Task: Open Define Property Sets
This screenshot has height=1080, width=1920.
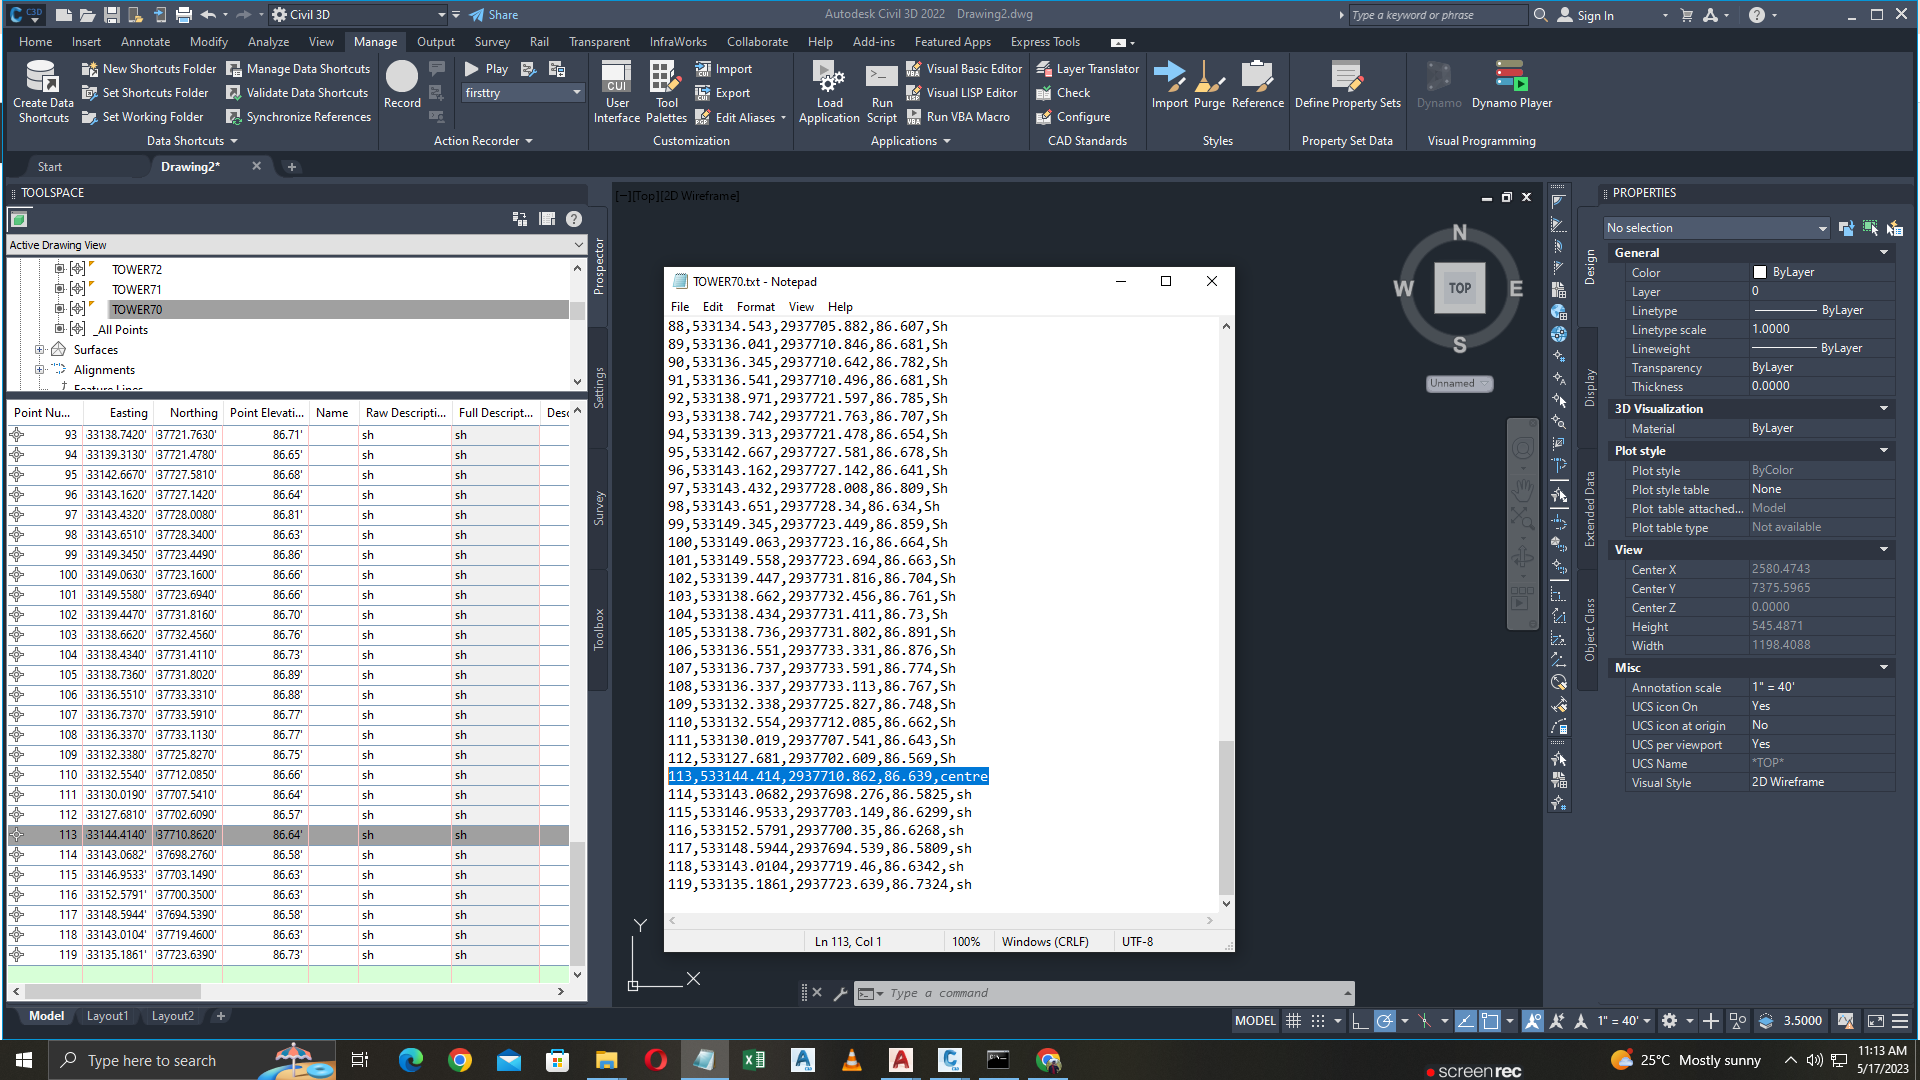Action: click(x=1347, y=85)
